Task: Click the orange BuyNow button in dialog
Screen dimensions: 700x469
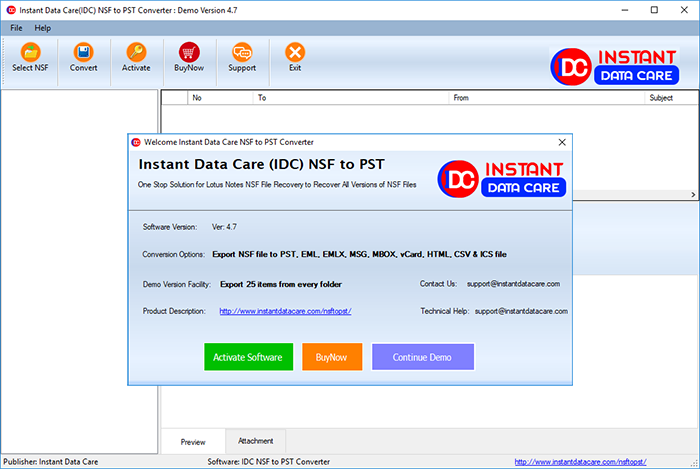Action: (331, 357)
